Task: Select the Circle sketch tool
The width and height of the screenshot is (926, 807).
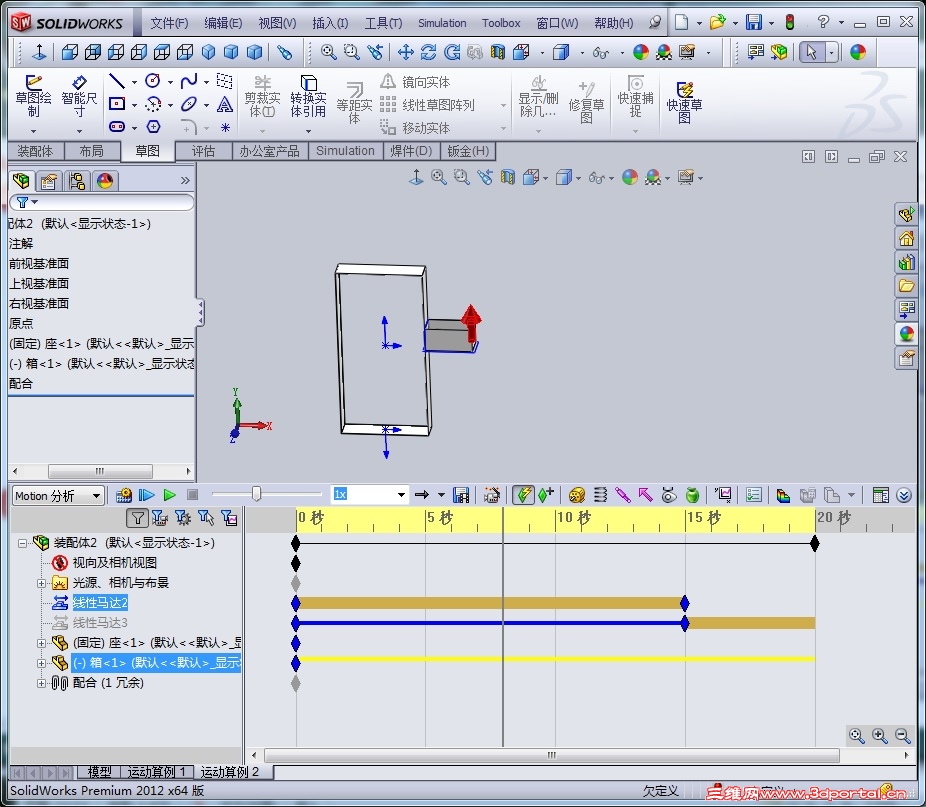Action: (153, 81)
